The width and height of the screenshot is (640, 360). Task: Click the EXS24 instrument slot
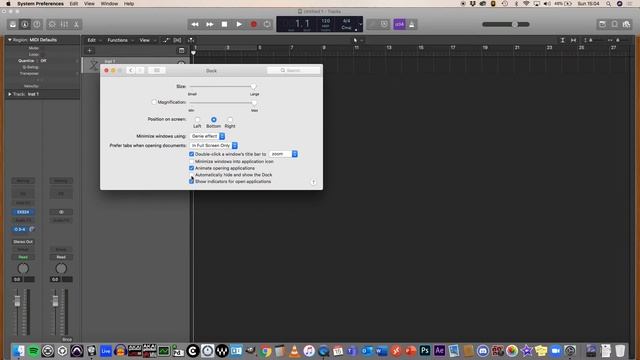click(23, 212)
